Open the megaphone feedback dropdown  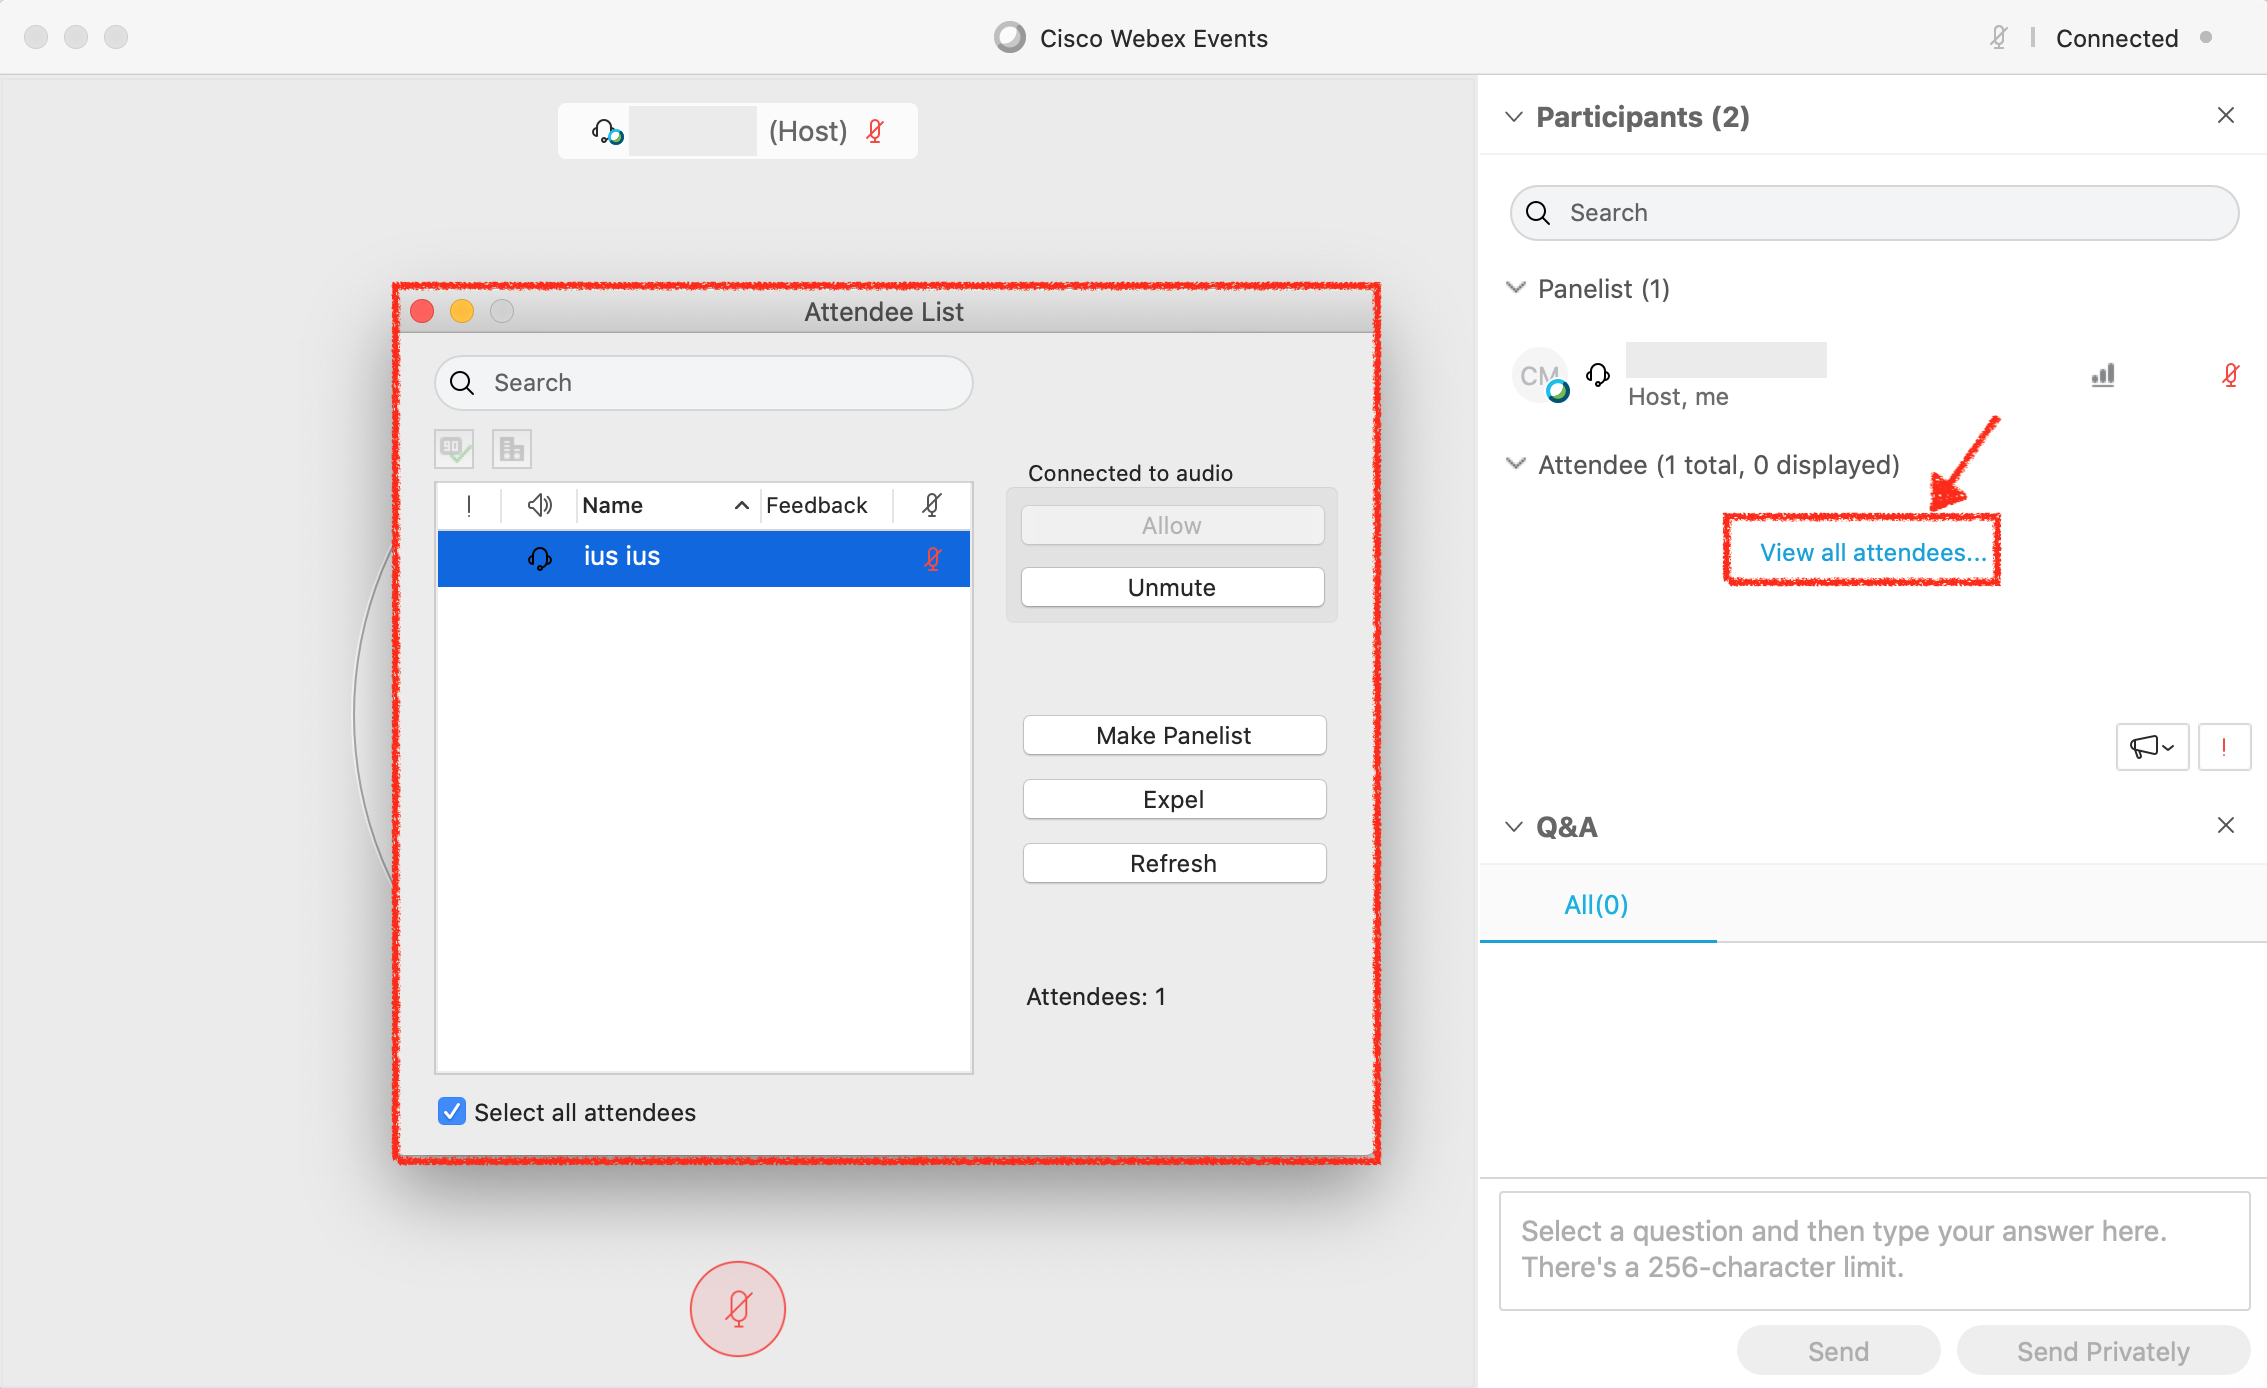click(2152, 747)
